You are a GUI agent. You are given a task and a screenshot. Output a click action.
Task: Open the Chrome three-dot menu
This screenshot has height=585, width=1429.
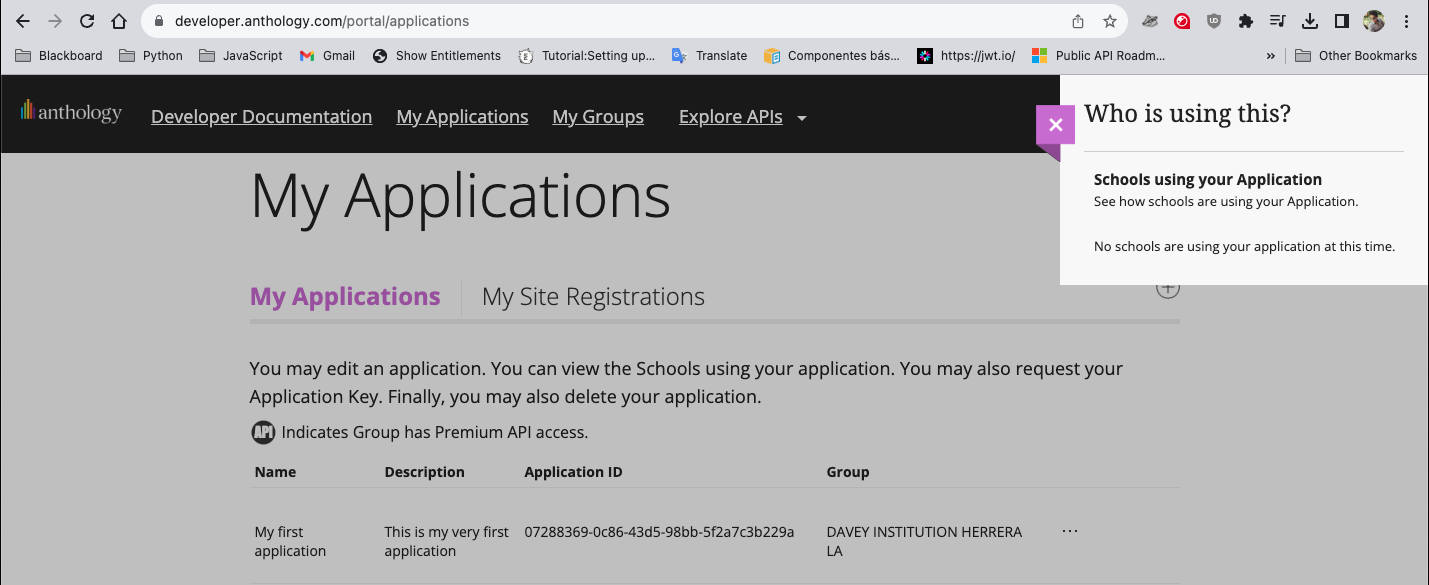coord(1406,21)
